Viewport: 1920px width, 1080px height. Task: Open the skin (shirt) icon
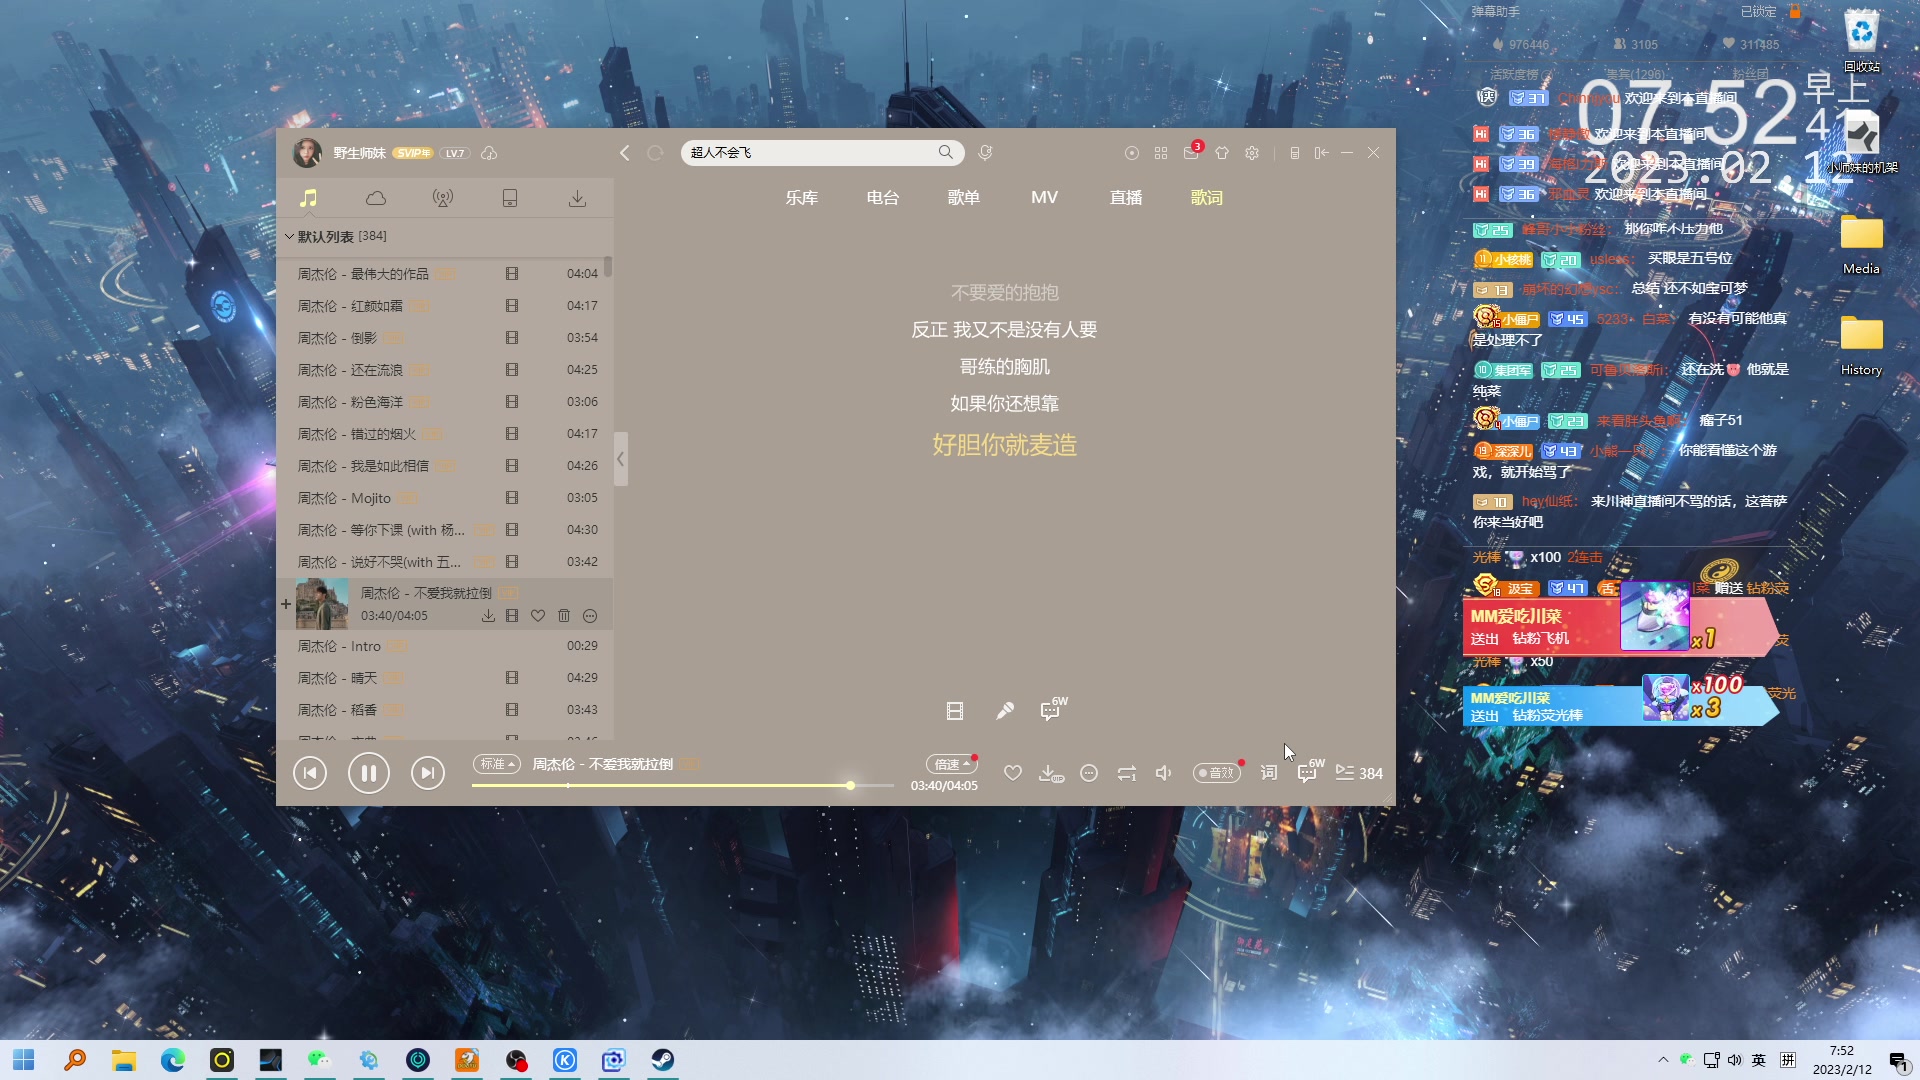click(1222, 153)
